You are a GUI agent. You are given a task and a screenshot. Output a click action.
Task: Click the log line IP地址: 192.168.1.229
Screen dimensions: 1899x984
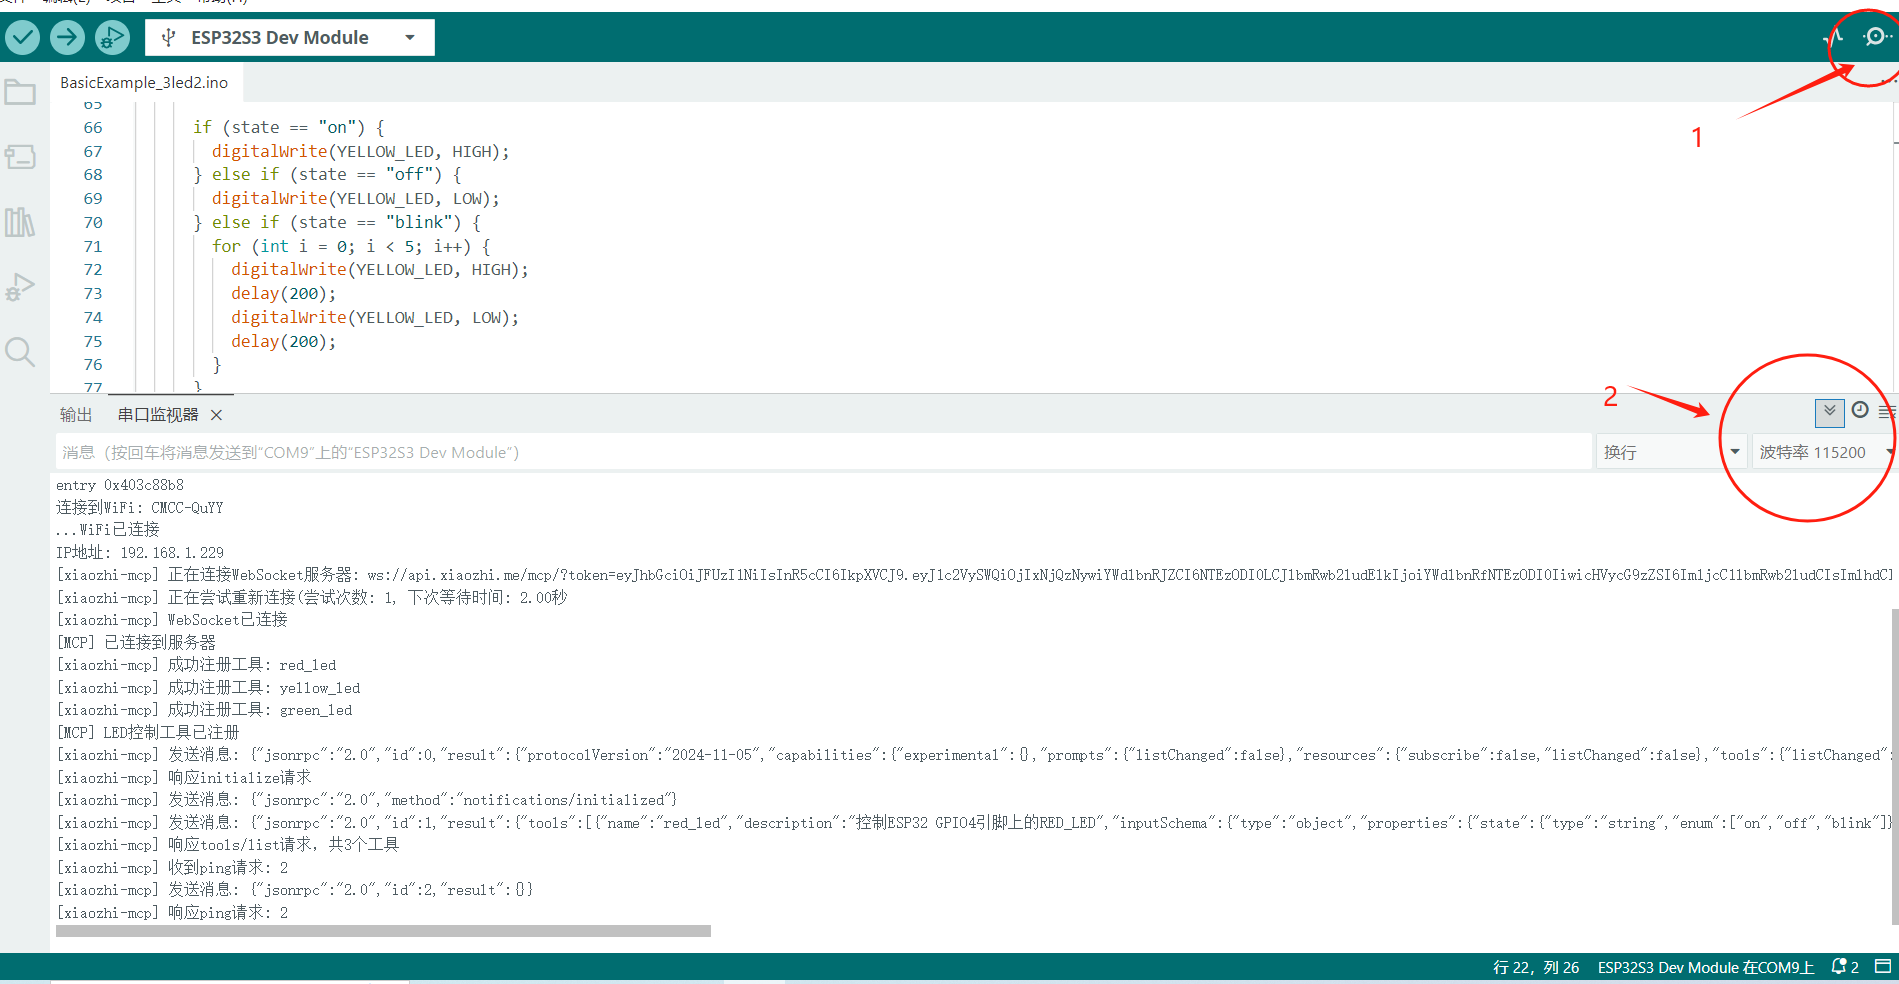coord(140,552)
